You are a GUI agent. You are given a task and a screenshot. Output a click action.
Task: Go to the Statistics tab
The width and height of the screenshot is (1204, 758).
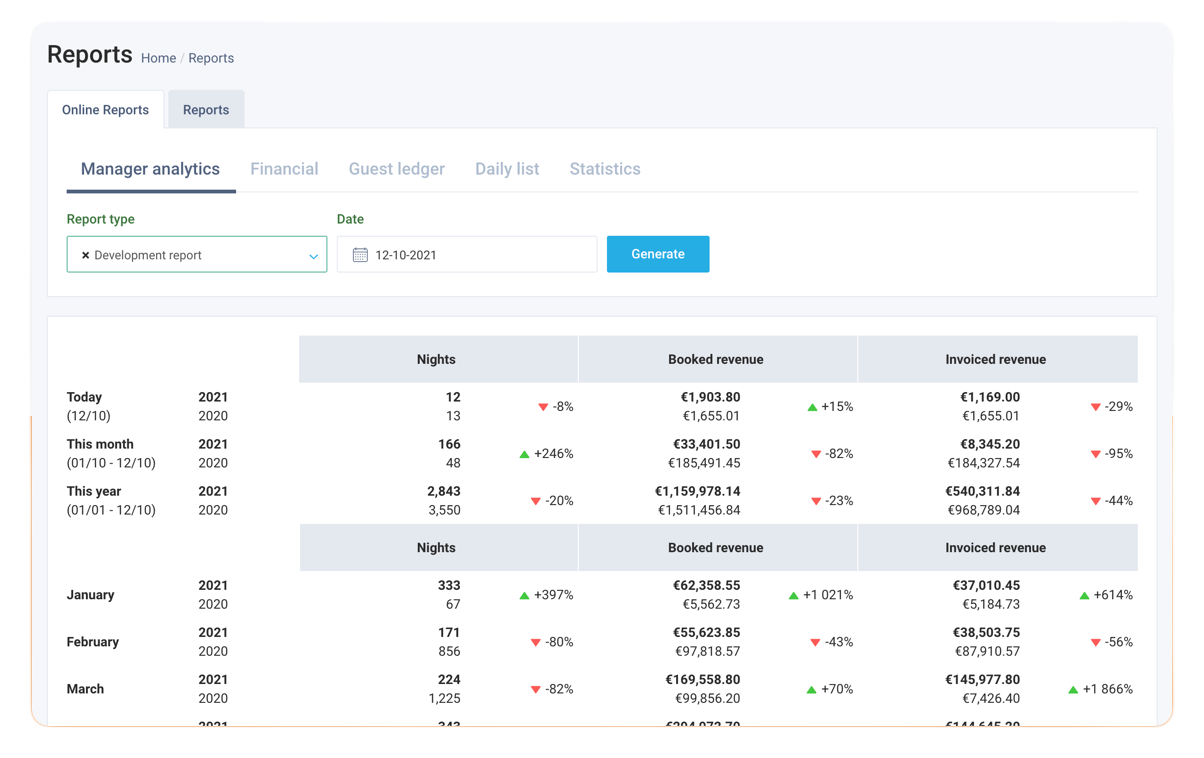(604, 169)
